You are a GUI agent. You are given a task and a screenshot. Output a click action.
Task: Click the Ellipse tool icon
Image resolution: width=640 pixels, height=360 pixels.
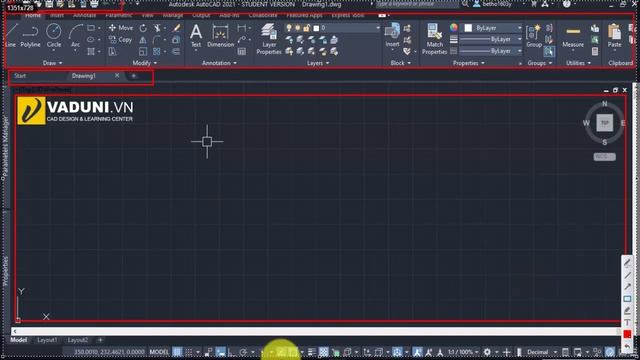click(x=91, y=40)
